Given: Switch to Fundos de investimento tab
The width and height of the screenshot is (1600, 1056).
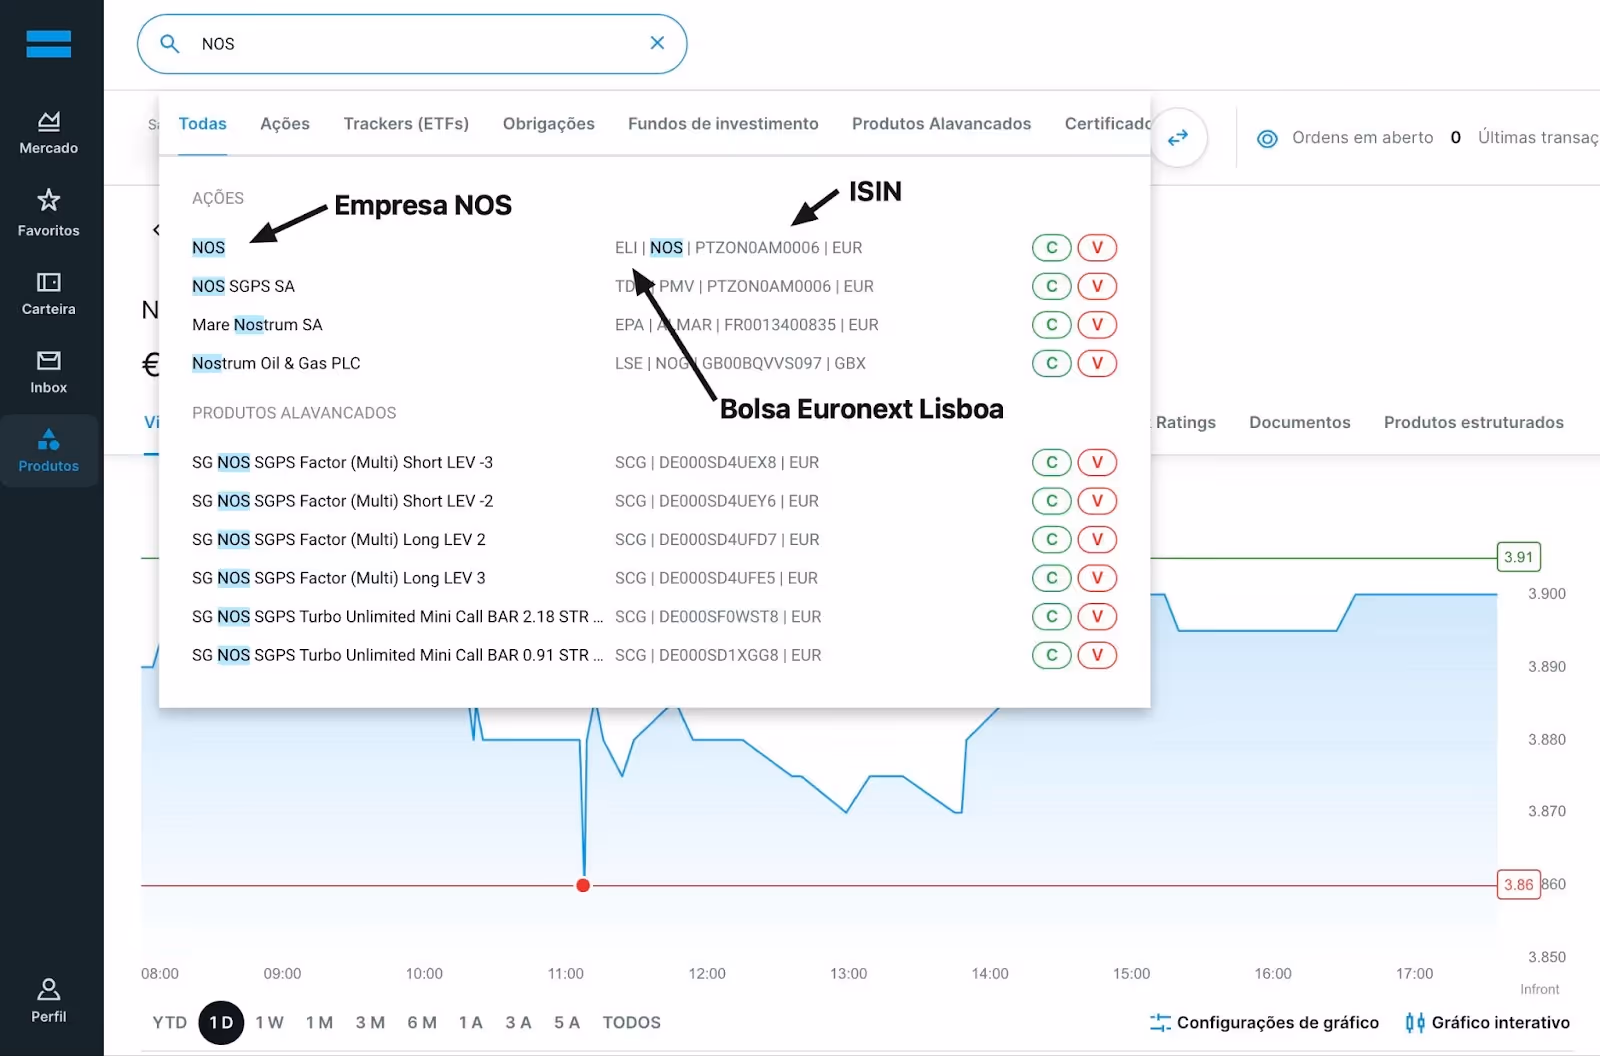Looking at the screenshot, I should 723,124.
